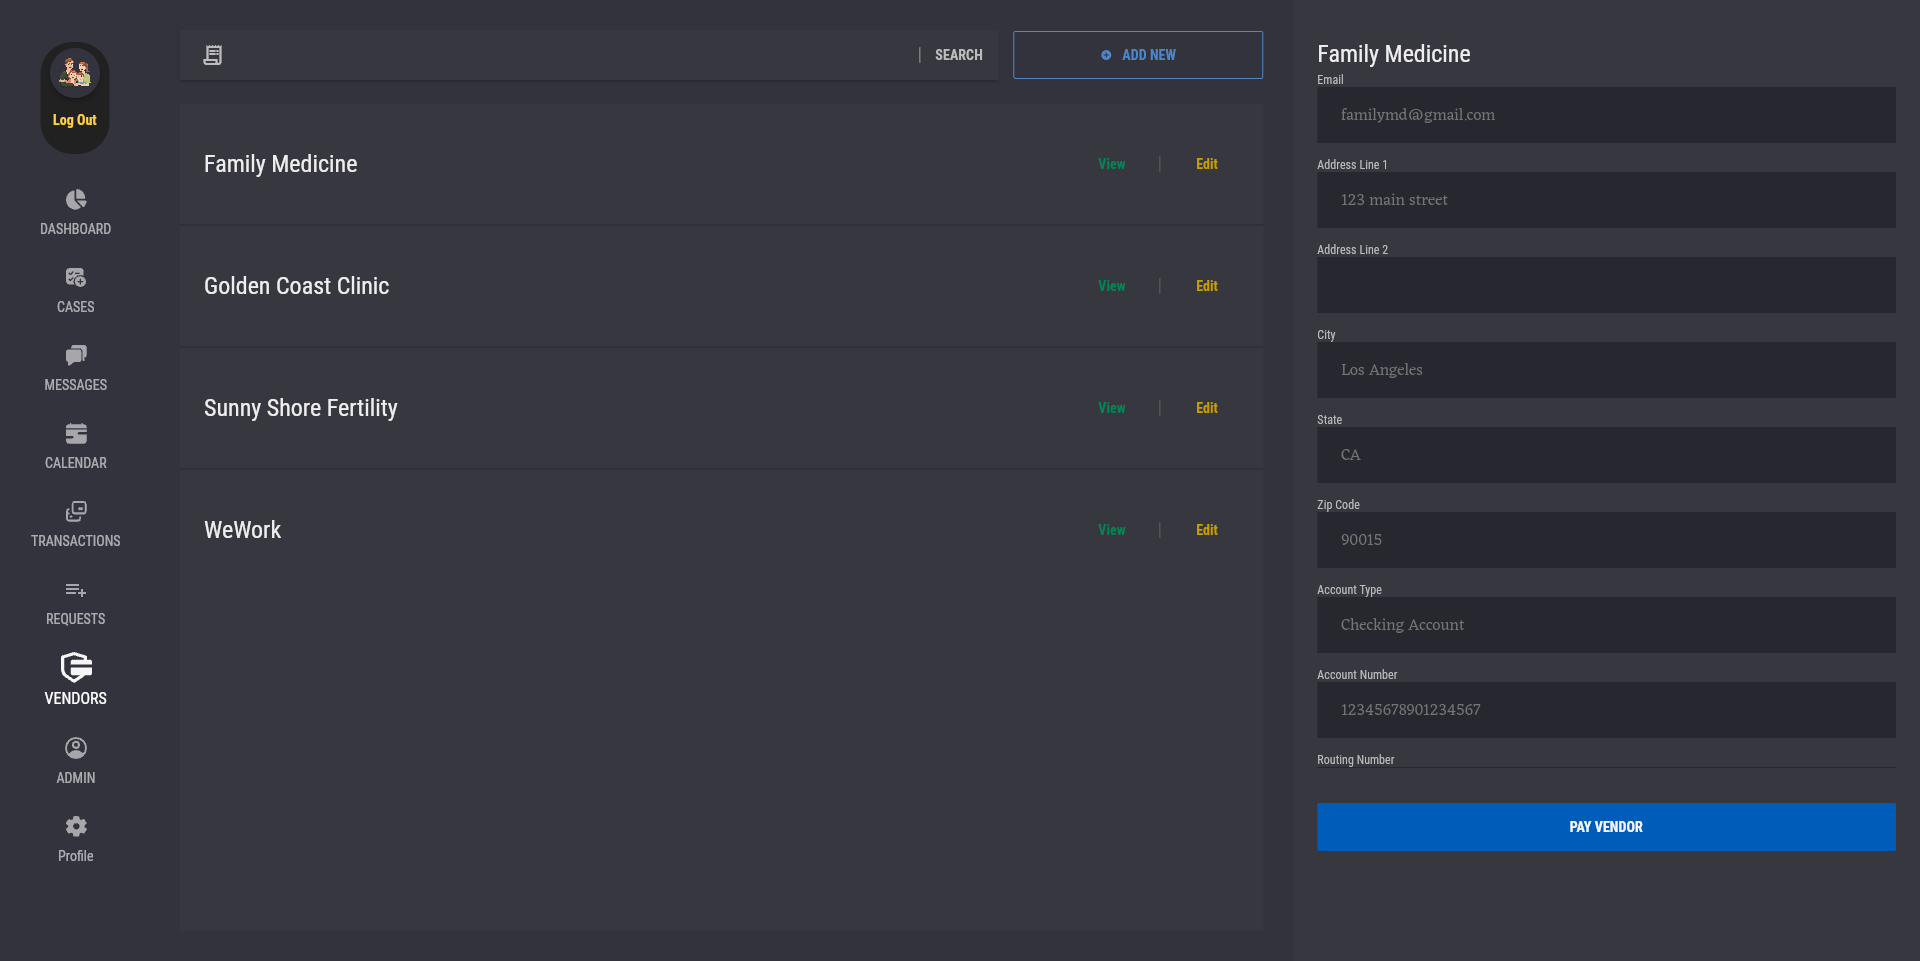Open the Cases sidebar icon
Screen dimensions: 1920x961
(76, 278)
